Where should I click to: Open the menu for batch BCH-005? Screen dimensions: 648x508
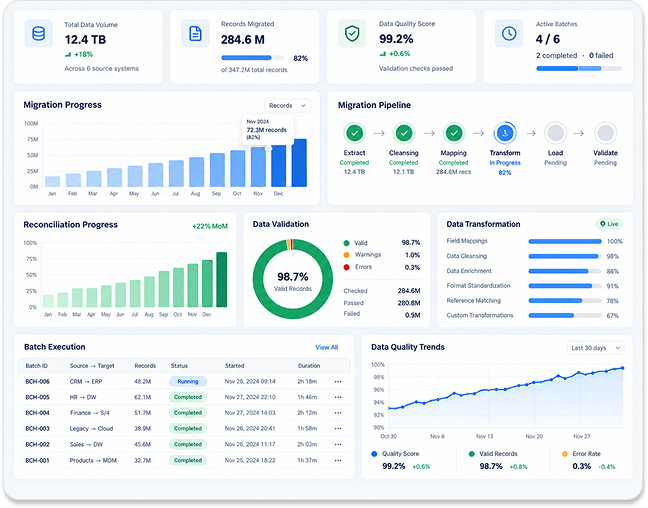click(338, 397)
